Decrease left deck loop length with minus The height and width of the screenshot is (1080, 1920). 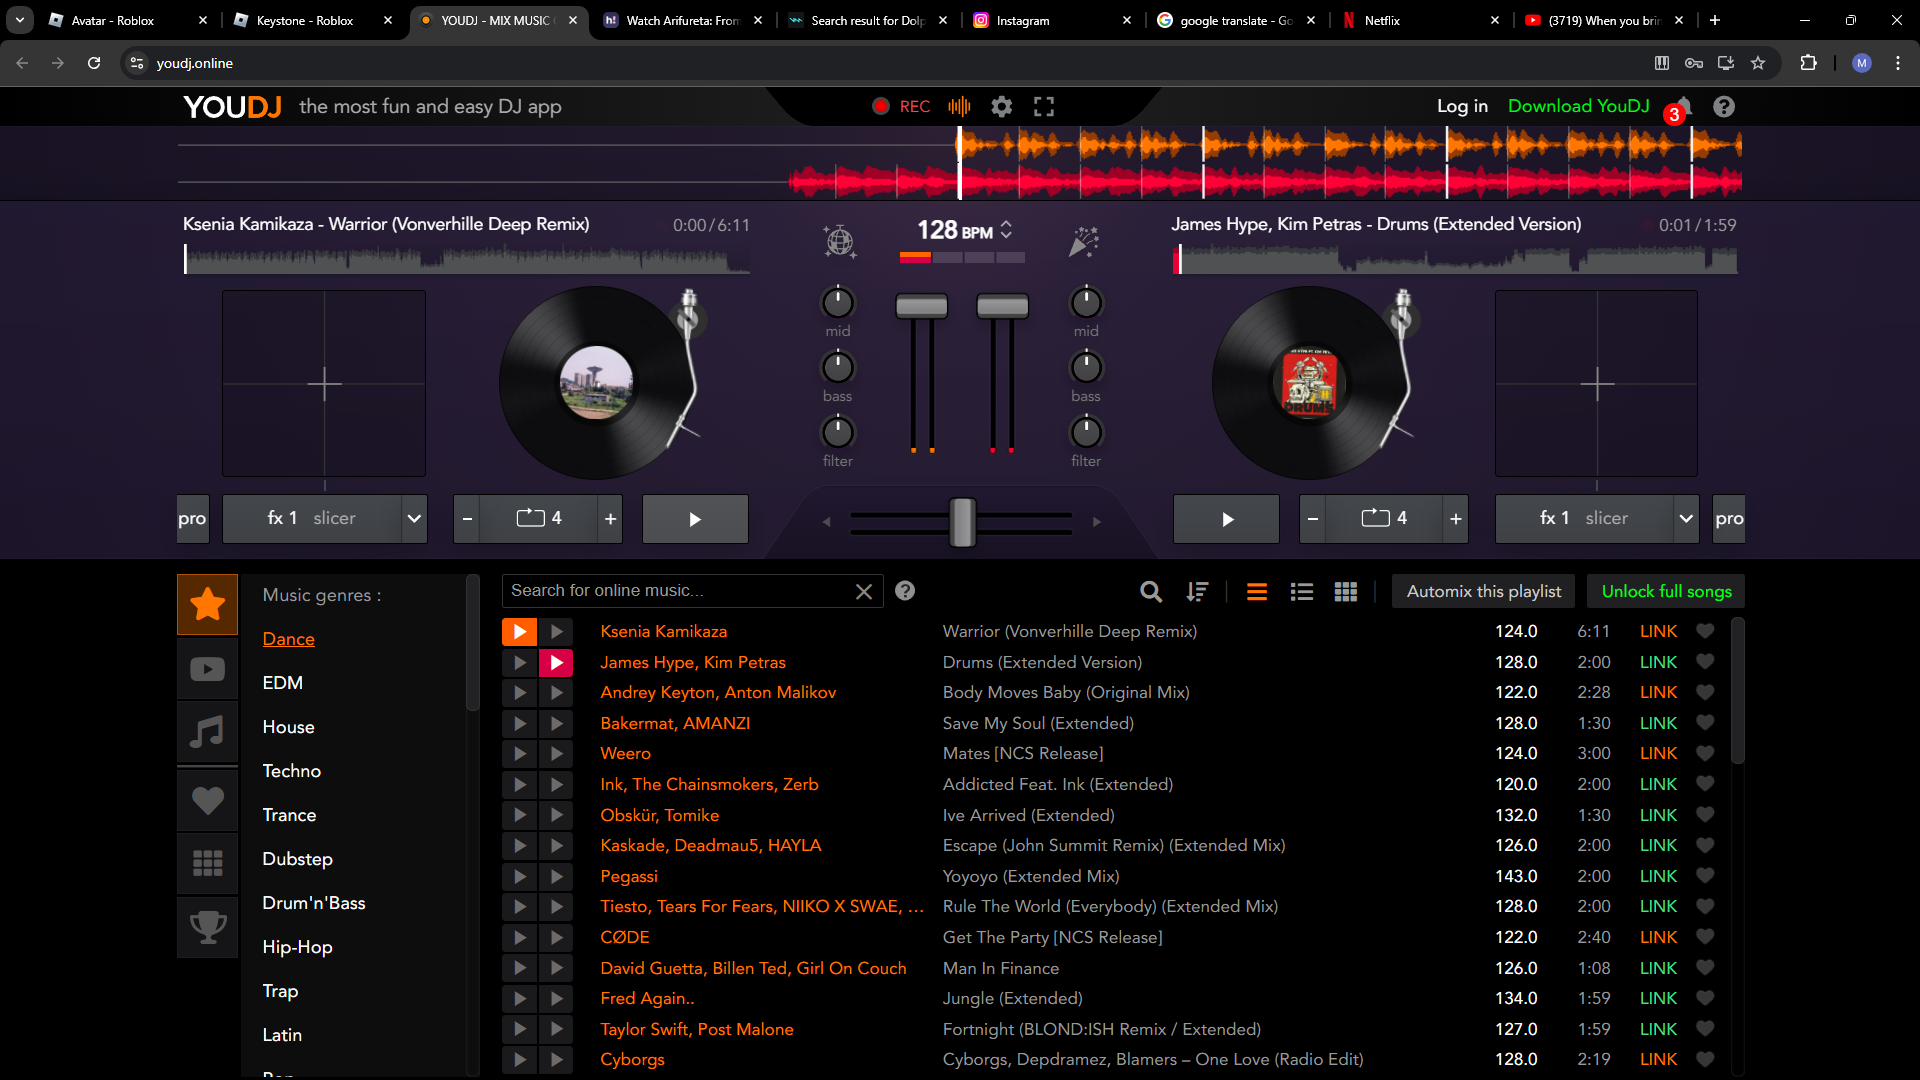[467, 519]
